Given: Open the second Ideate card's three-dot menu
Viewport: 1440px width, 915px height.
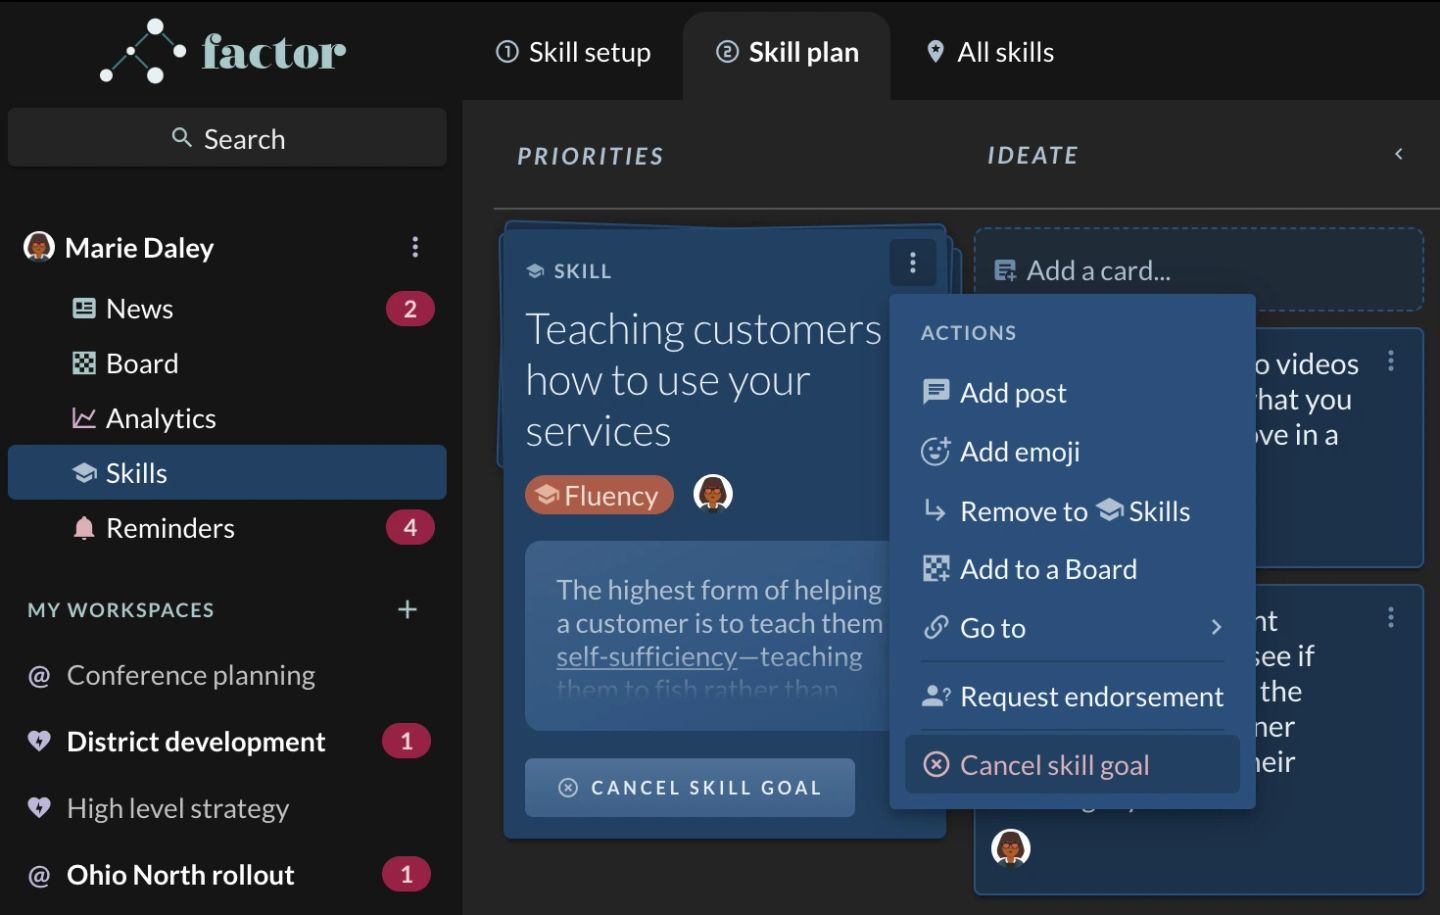Looking at the screenshot, I should pos(1391,617).
